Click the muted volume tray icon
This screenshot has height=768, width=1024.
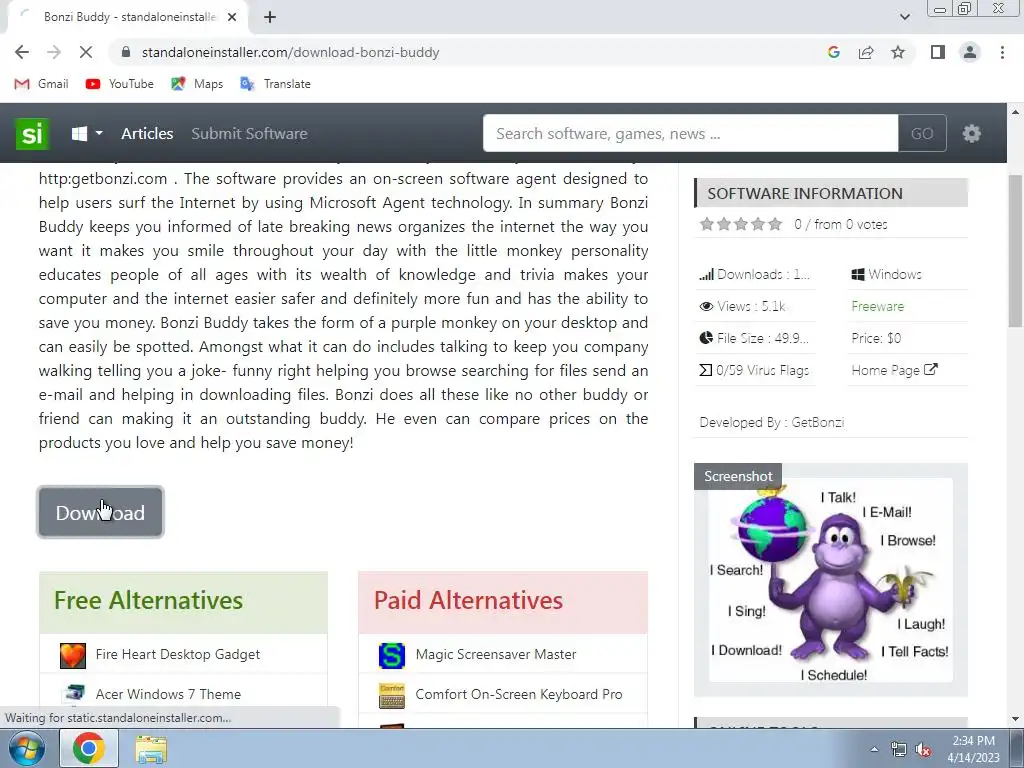pyautogui.click(x=923, y=750)
